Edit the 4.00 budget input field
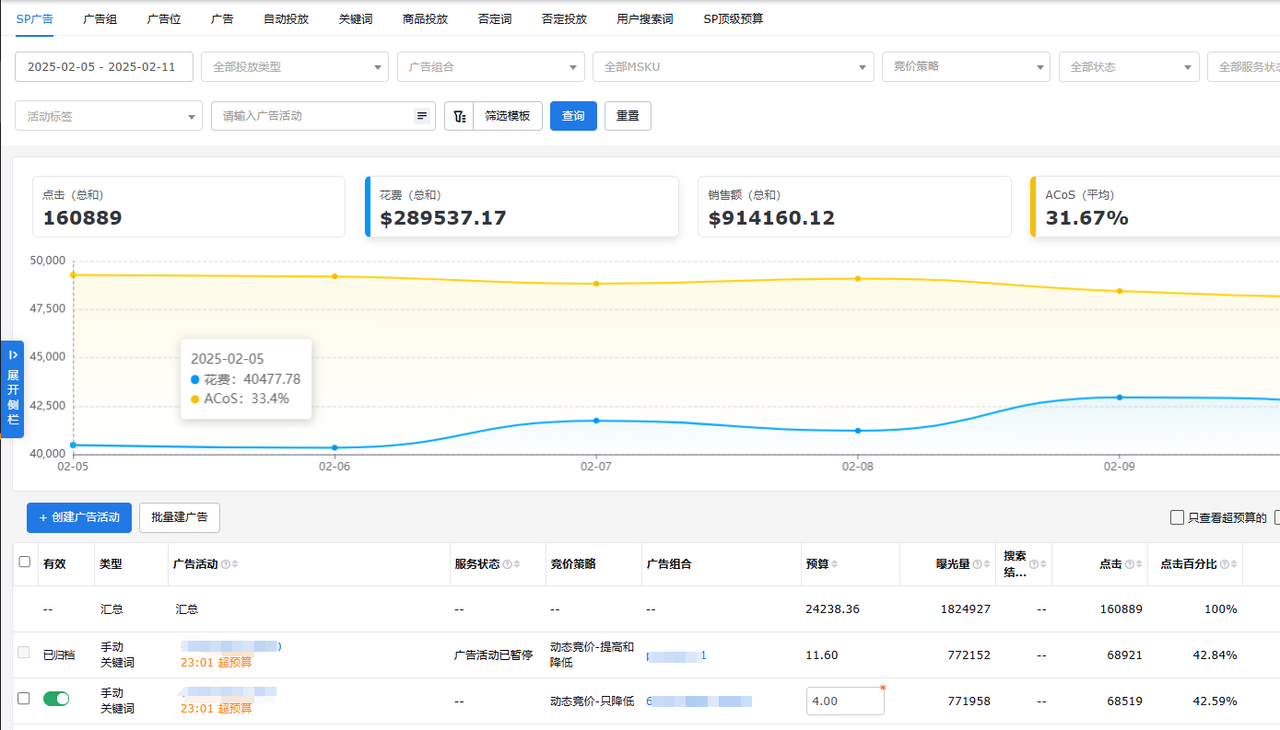The image size is (1280, 730). 845,701
